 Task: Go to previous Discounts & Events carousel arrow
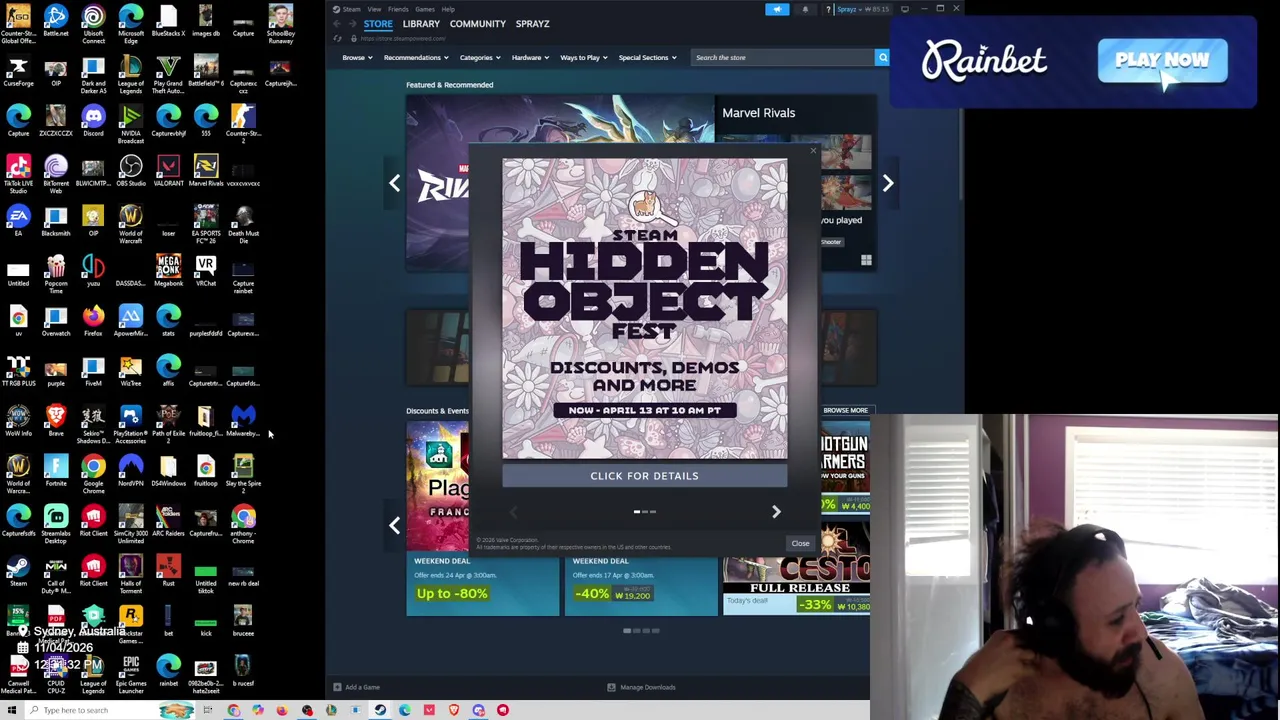tap(394, 526)
